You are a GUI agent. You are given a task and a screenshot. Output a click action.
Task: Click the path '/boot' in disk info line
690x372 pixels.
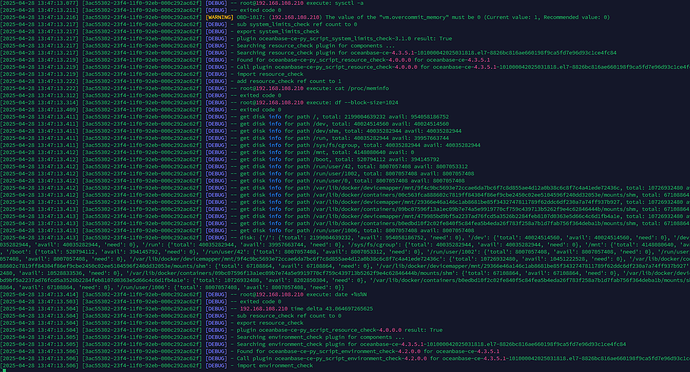click(x=321, y=160)
